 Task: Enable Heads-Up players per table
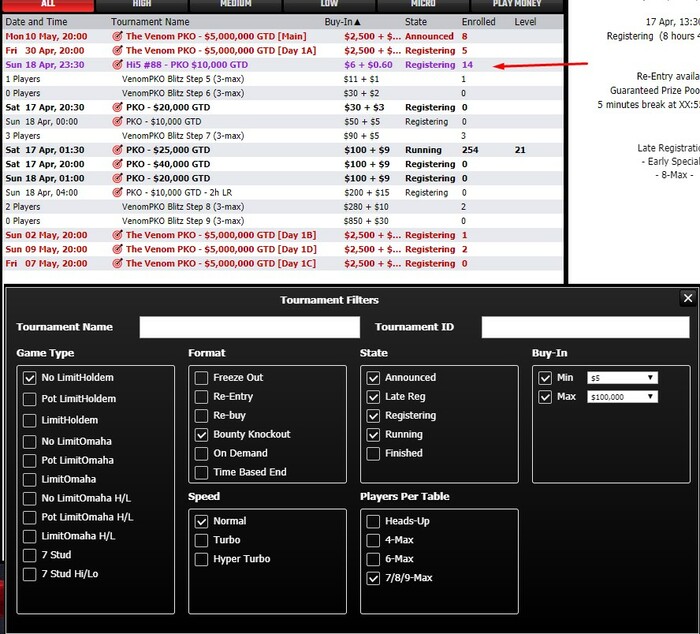coord(373,521)
